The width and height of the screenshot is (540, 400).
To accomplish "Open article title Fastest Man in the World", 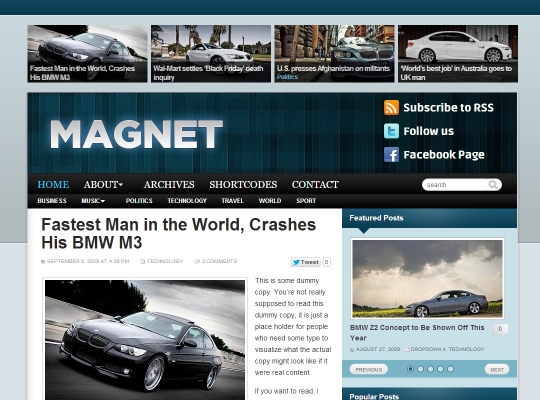I will [178, 234].
